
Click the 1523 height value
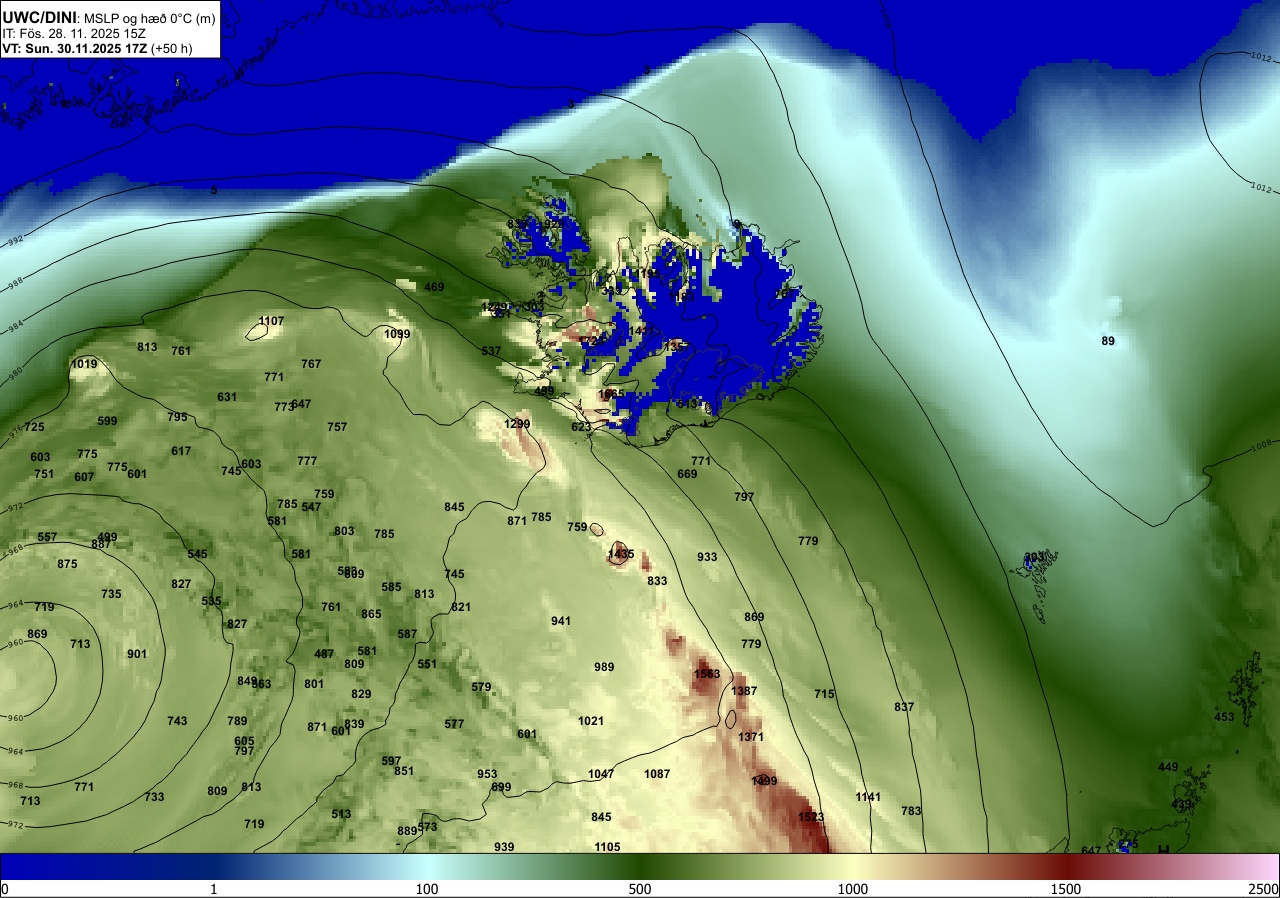coord(811,817)
